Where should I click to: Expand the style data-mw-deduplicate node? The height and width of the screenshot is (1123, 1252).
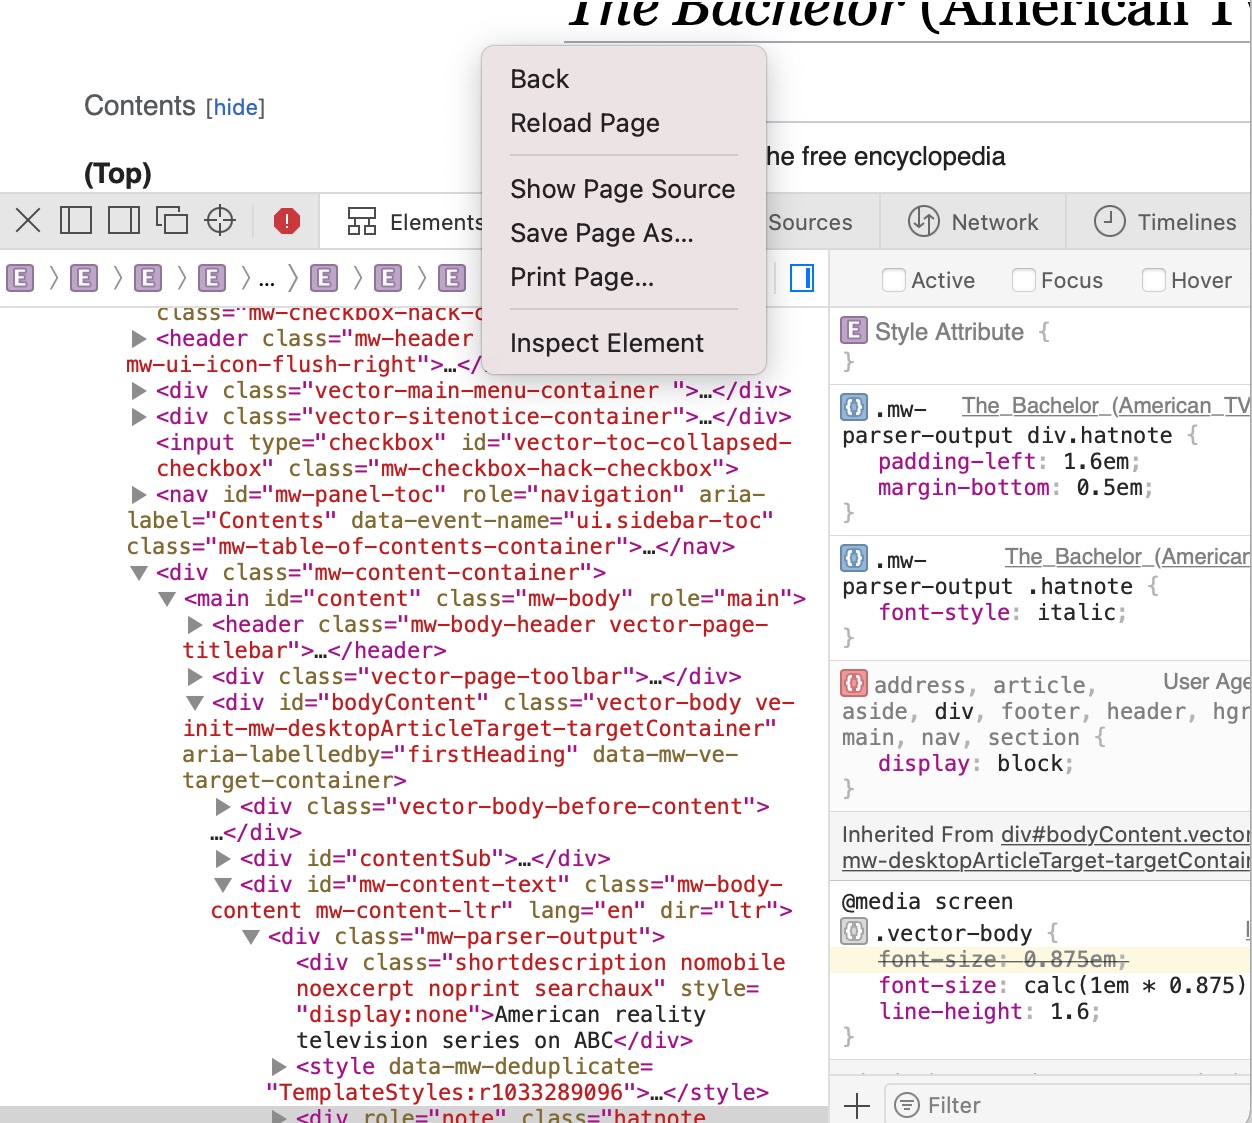[x=279, y=1067]
